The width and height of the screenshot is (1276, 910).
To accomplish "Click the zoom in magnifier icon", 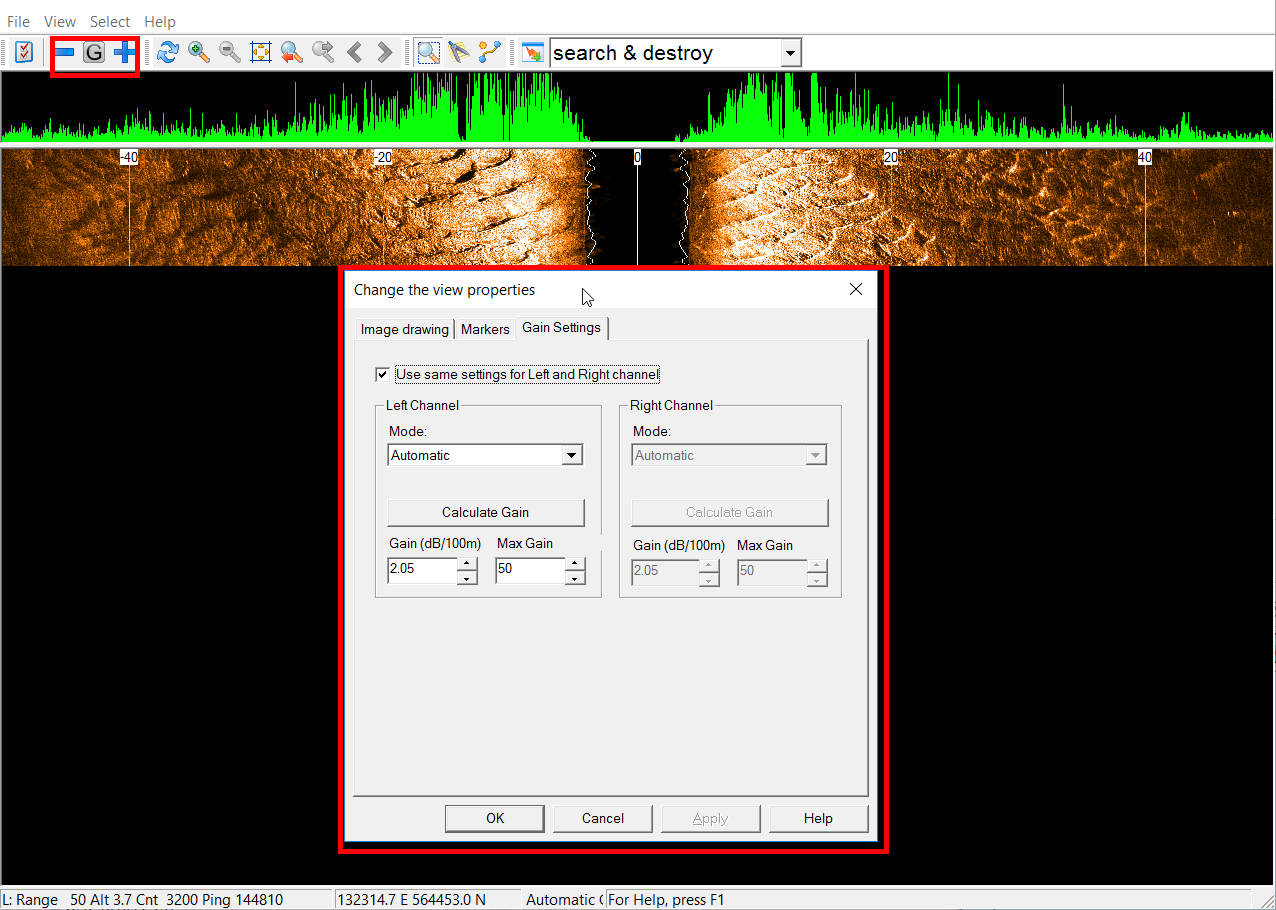I will (x=199, y=53).
